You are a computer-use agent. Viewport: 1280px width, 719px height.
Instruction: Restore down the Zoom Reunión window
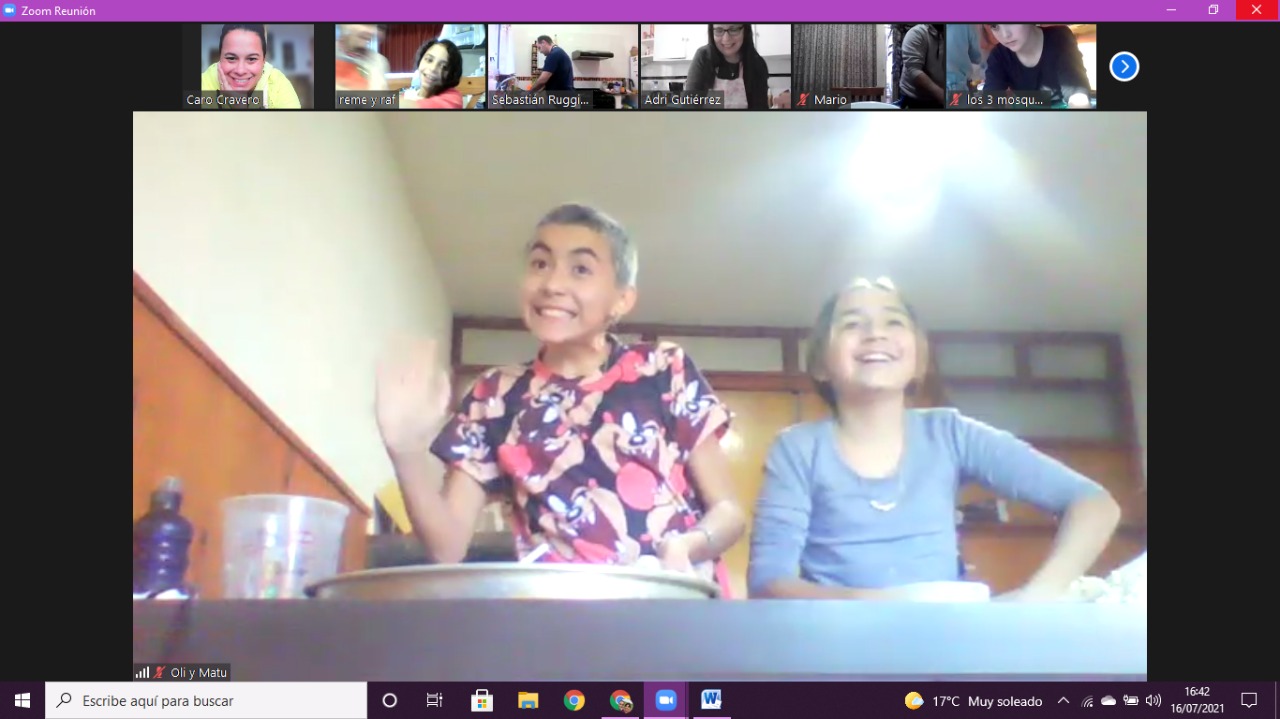[1212, 10]
